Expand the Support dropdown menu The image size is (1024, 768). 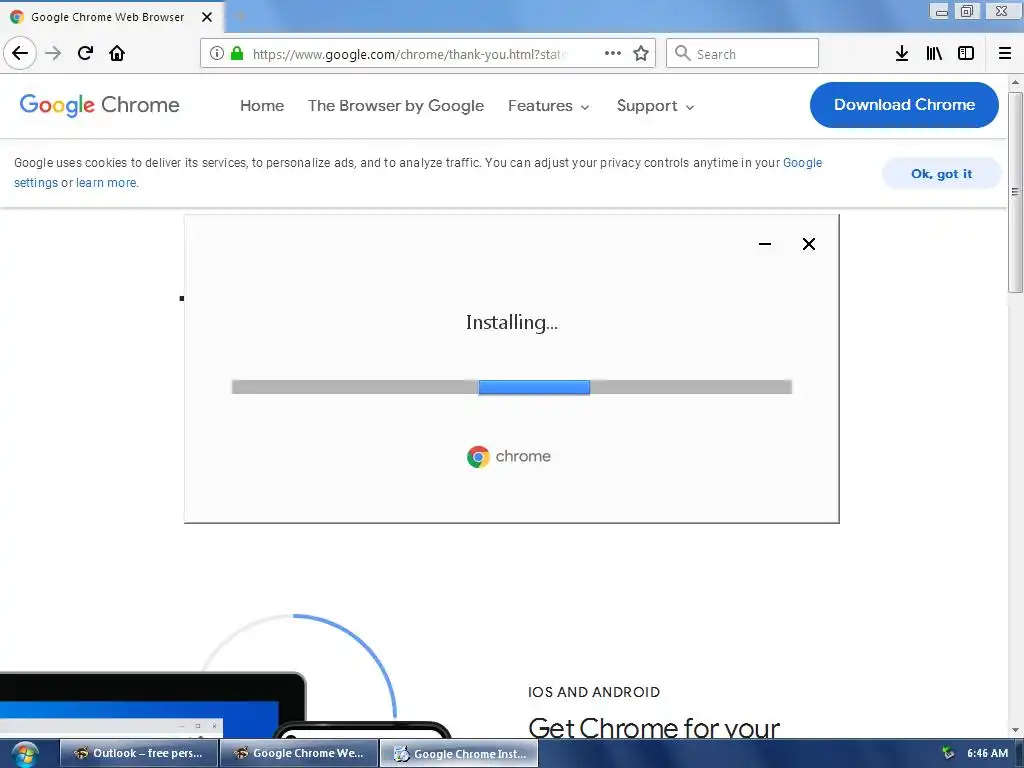(x=655, y=106)
